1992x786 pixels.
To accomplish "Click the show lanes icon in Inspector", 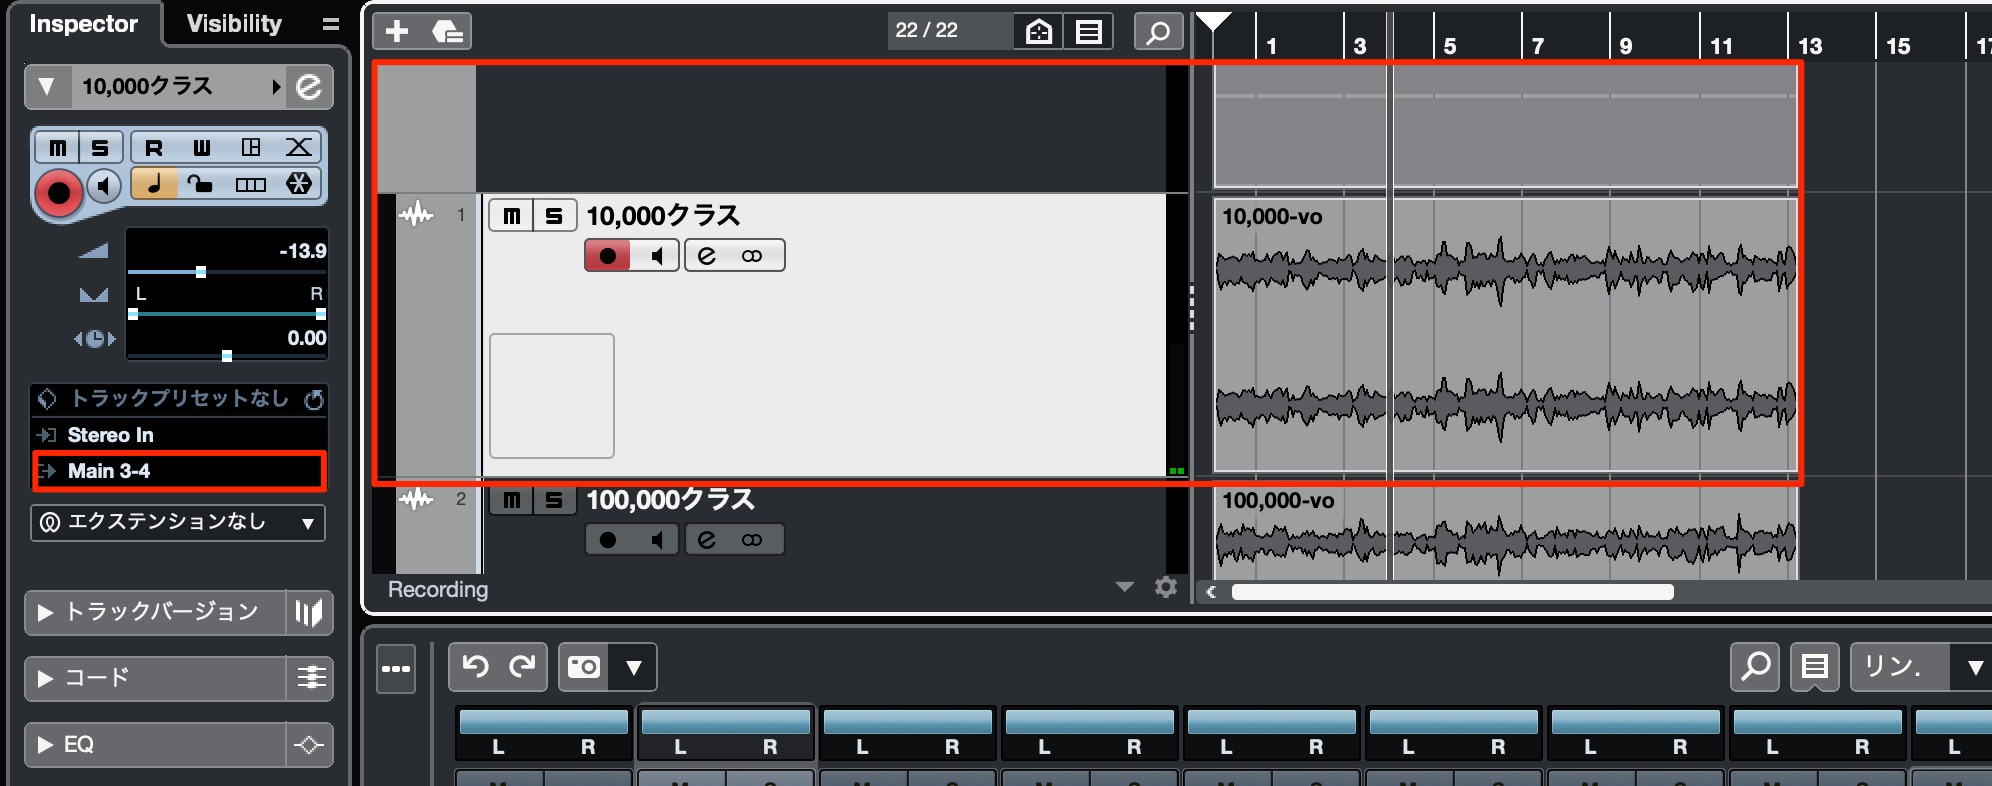I will click(x=250, y=184).
